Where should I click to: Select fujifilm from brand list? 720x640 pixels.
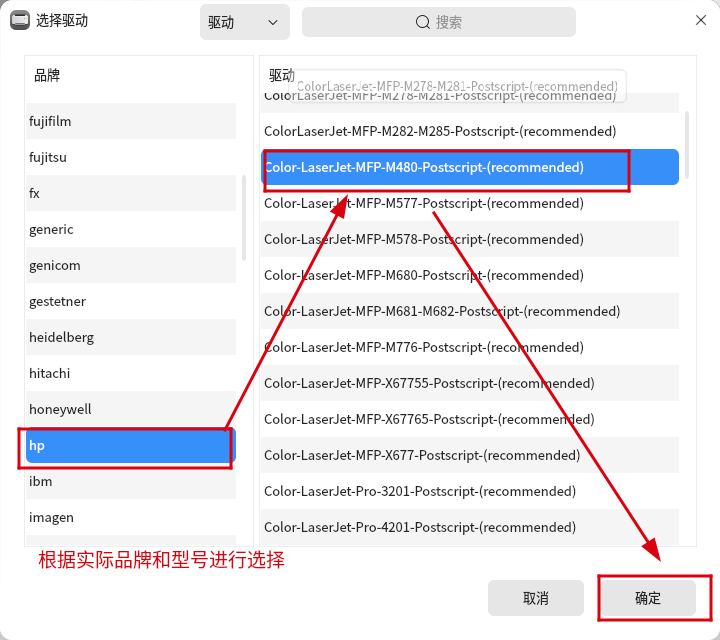click(130, 121)
